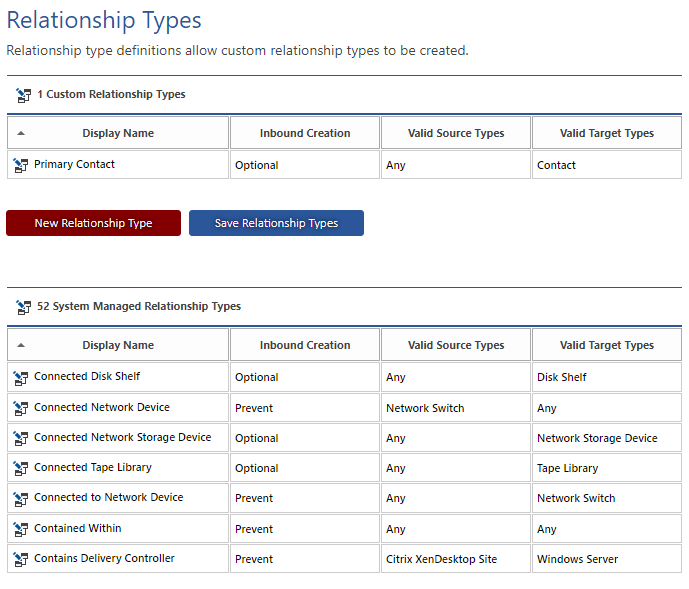Click the Windows Server target type cell
This screenshot has width=689, height=589.
[x=607, y=559]
